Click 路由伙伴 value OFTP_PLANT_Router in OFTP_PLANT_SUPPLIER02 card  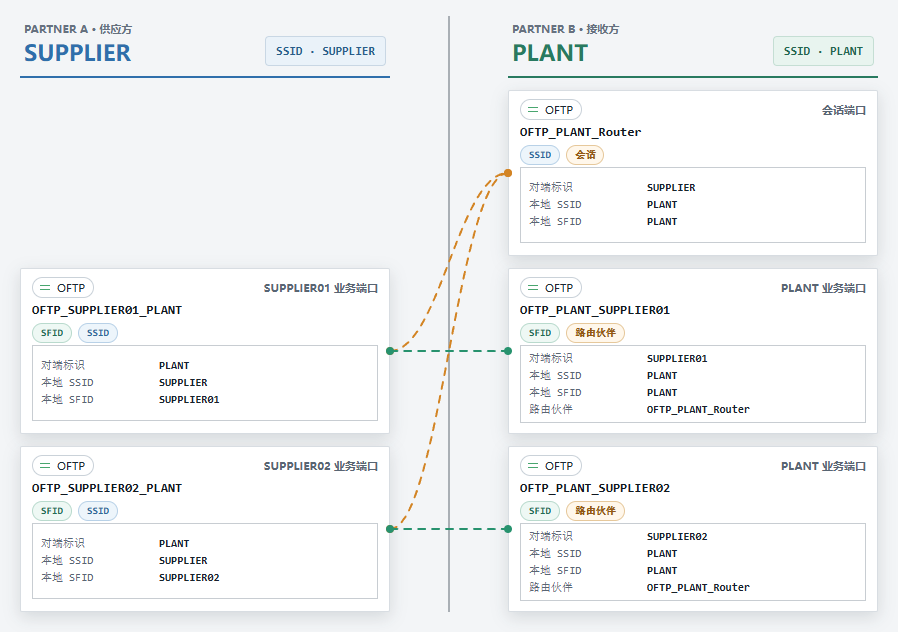[698, 588]
